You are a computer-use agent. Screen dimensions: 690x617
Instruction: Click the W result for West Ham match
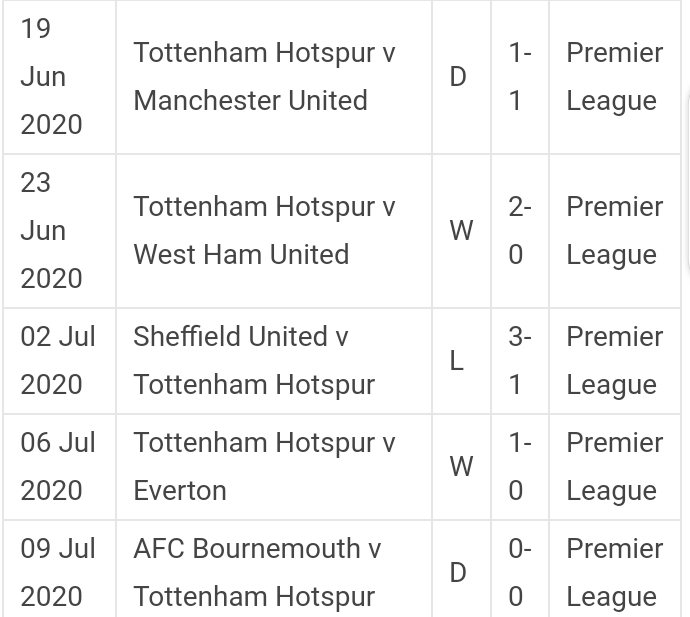[461, 231]
